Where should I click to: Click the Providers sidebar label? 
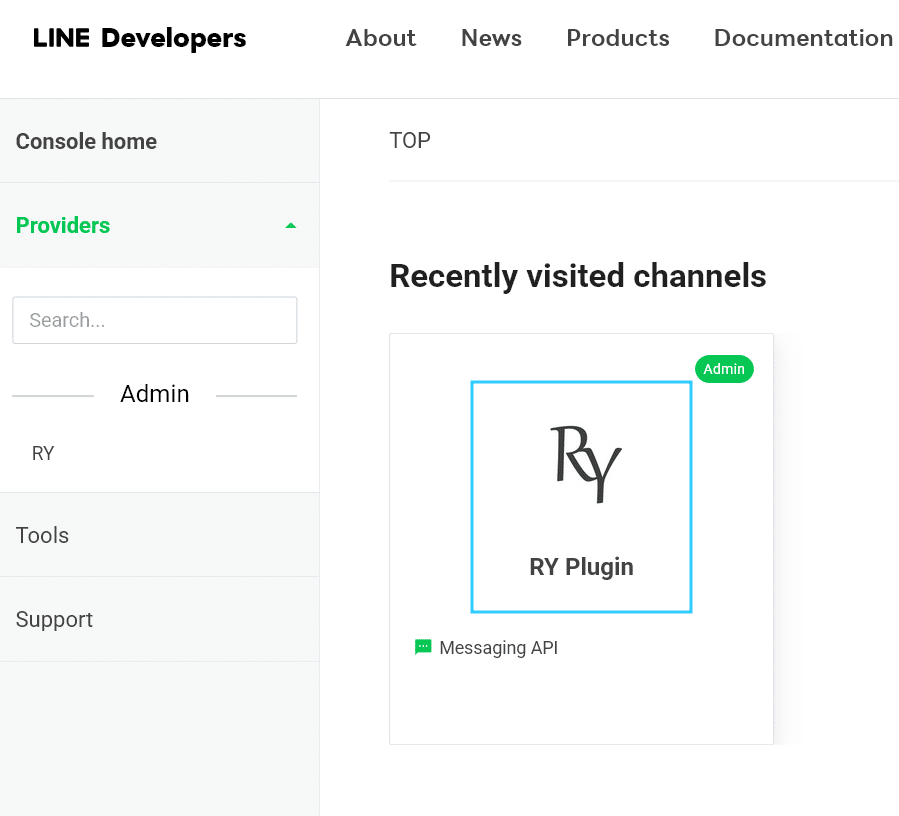tap(63, 225)
